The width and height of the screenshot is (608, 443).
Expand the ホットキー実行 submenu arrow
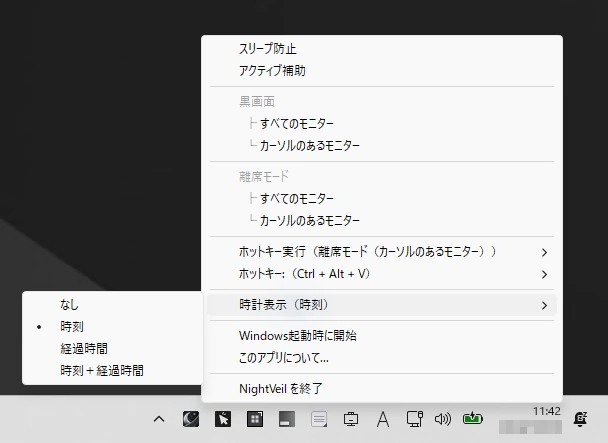544,253
